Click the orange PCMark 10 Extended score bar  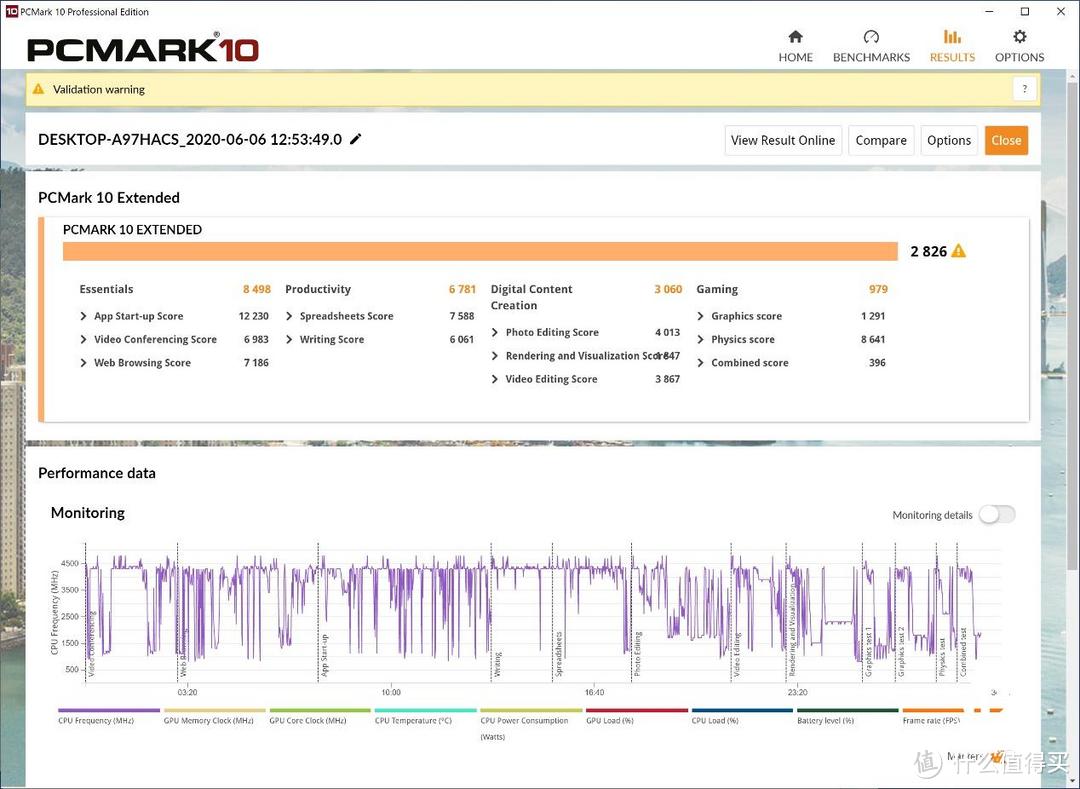point(480,251)
